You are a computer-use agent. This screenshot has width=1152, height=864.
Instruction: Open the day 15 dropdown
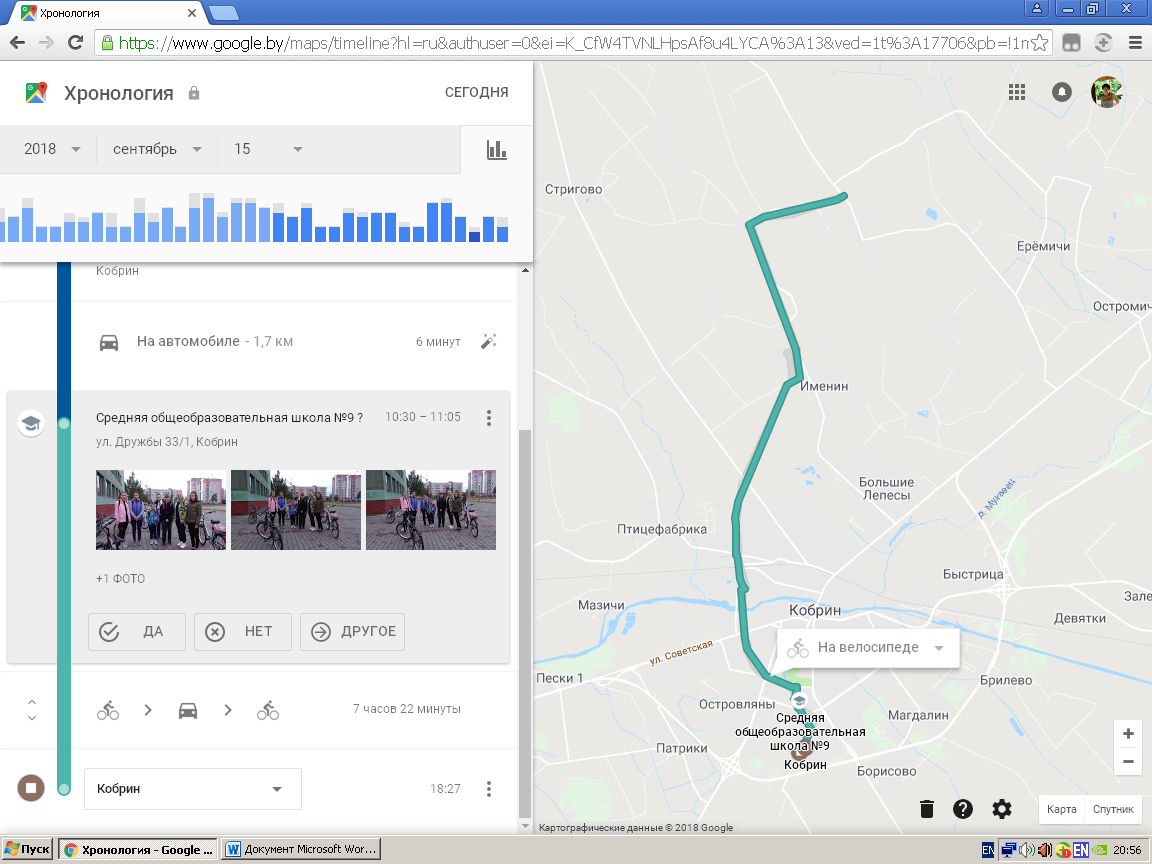tap(267, 149)
